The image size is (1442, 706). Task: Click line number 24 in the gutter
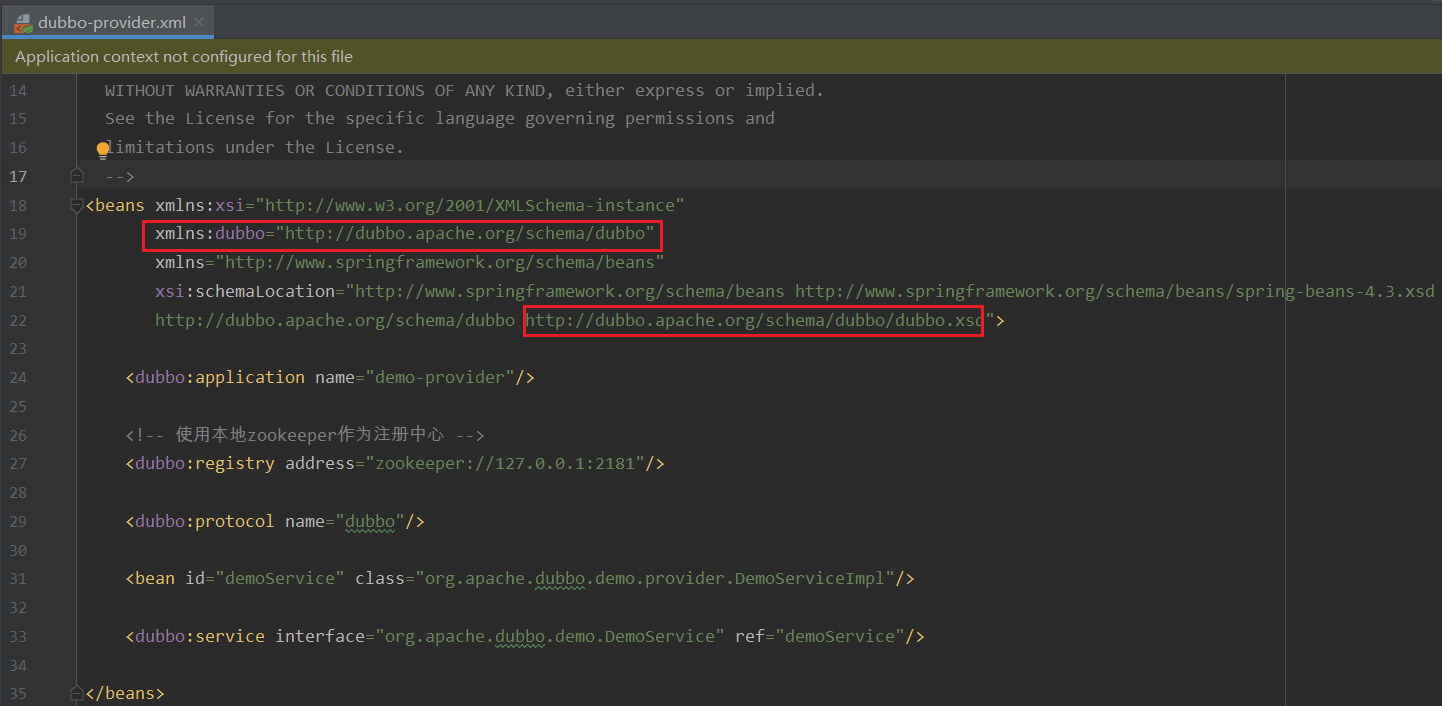[x=18, y=378]
